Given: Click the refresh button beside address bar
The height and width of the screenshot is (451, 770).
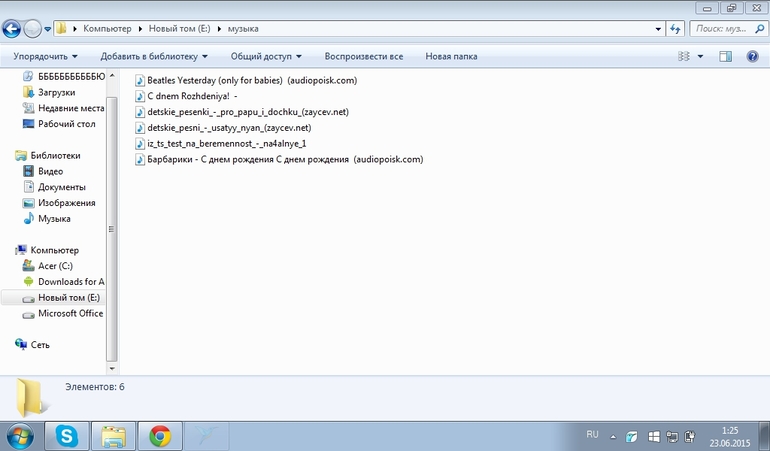Looking at the screenshot, I should [674, 28].
